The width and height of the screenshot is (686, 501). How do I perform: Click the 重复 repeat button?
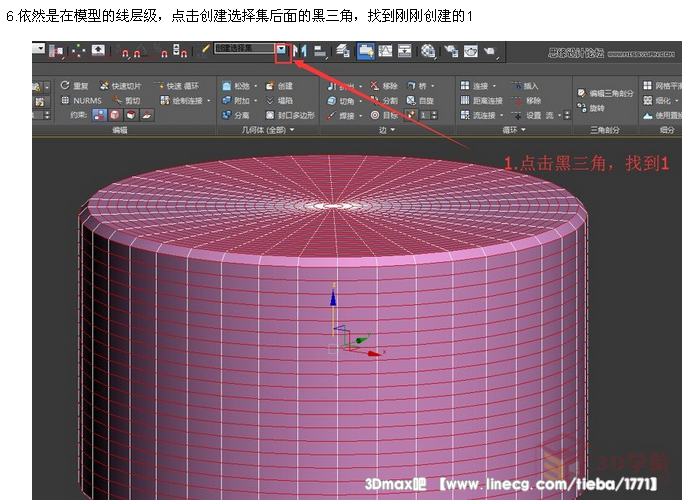click(75, 85)
